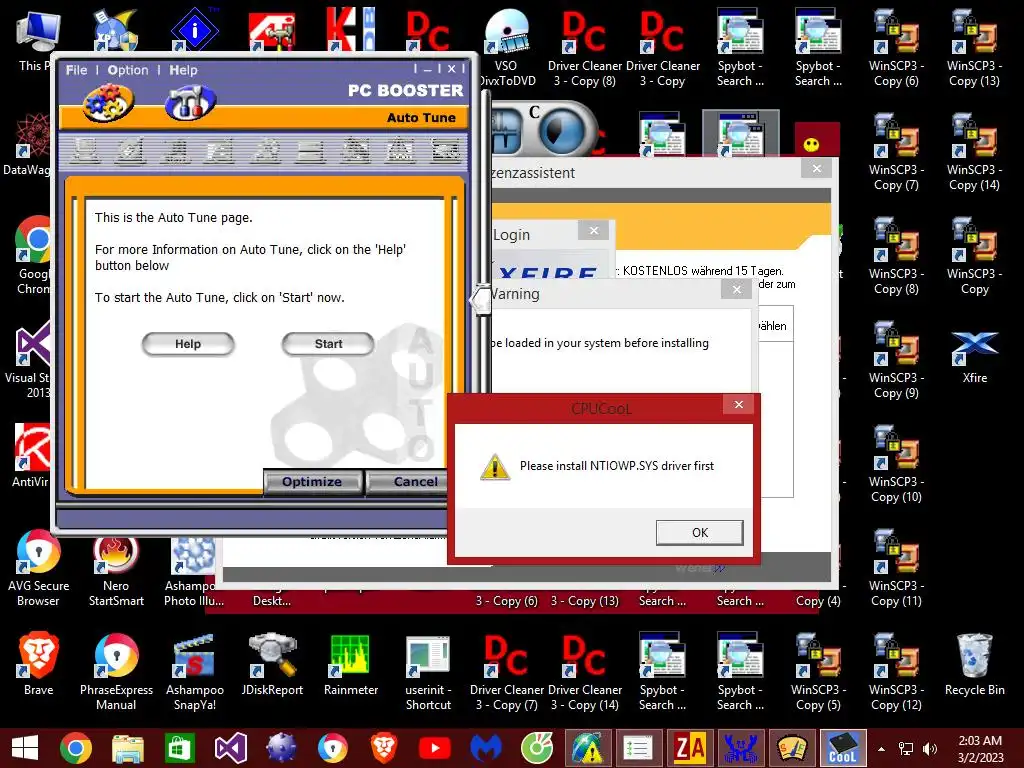
Task: Open the Windows Start menu
Action: pos(25,748)
